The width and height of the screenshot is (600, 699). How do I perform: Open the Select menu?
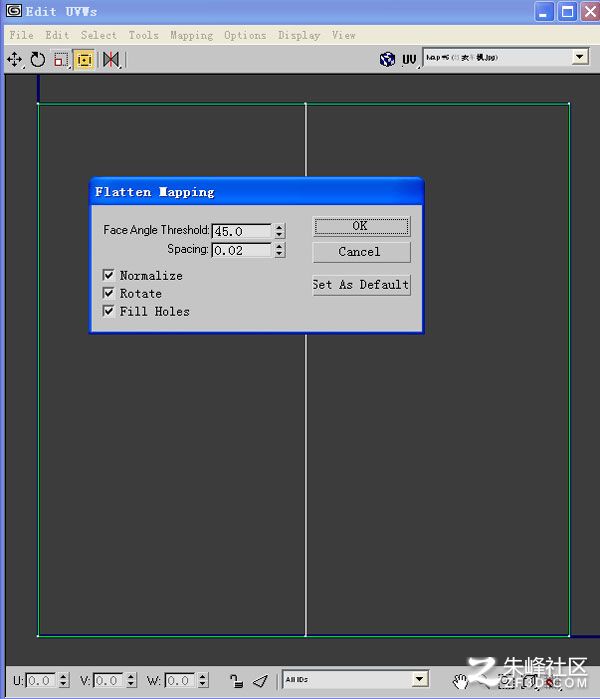[99, 35]
